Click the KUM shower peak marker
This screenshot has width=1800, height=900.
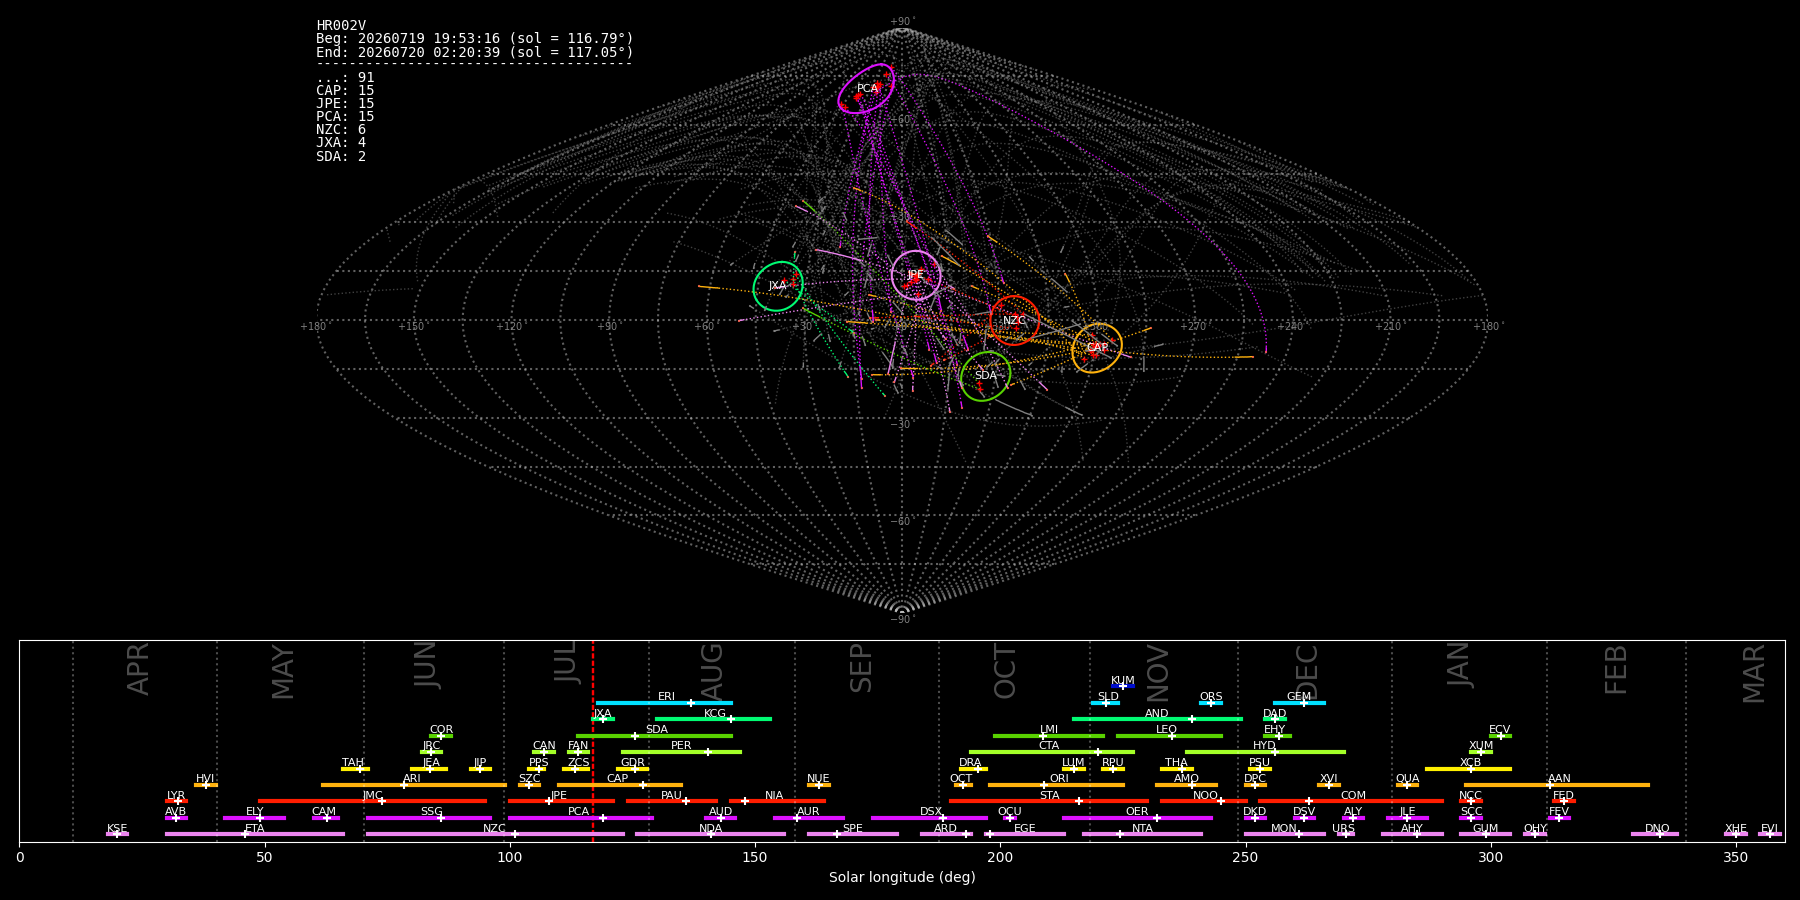(x=1122, y=686)
